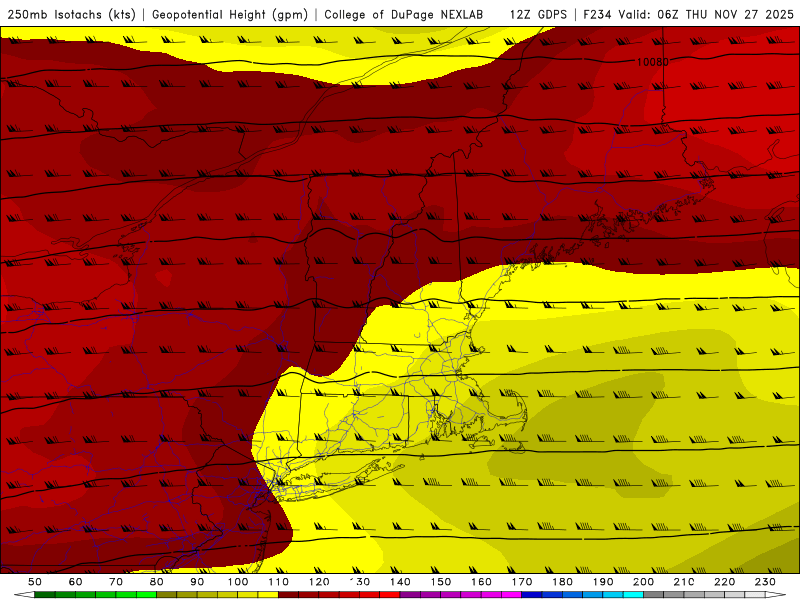Click the '160' value on the legend

click(x=482, y=582)
